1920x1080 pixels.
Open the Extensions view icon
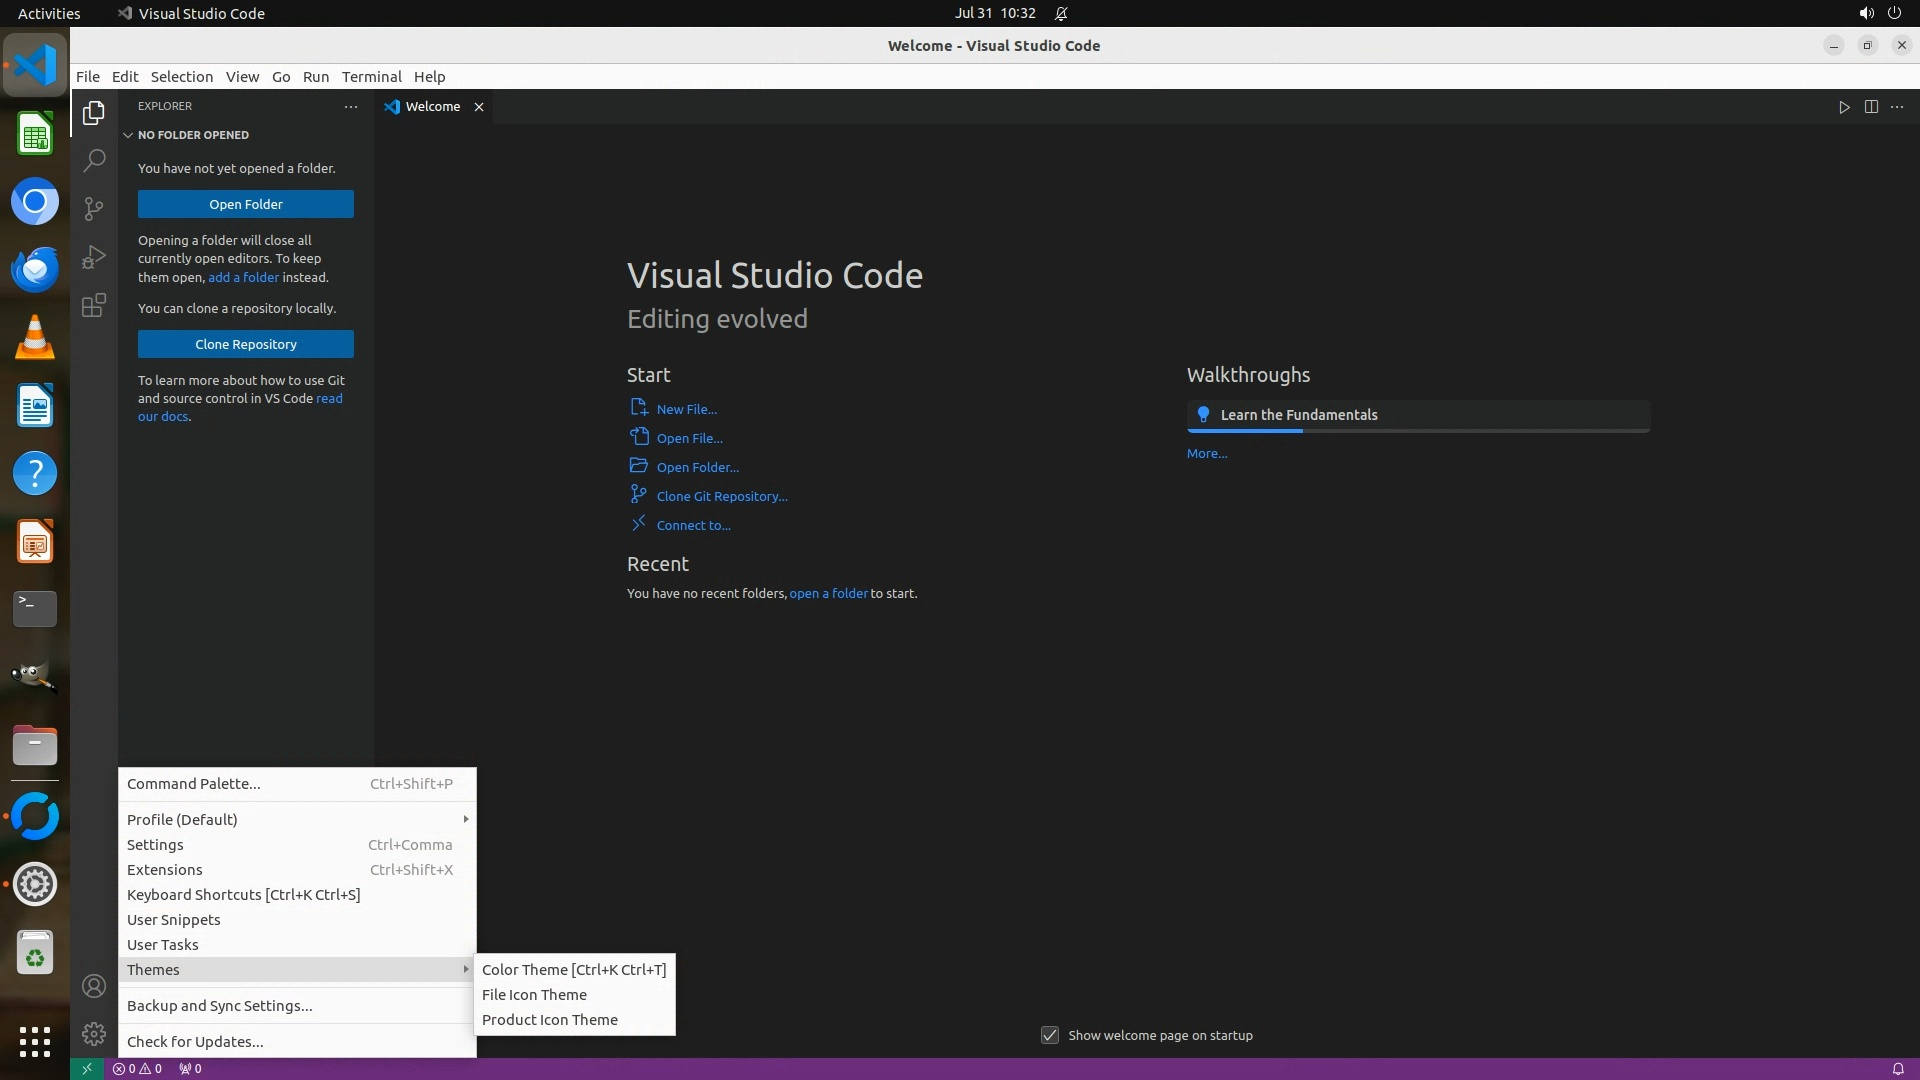94,305
